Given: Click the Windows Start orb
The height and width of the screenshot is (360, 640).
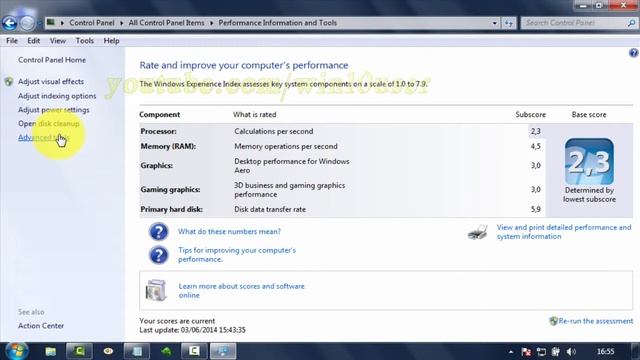Looking at the screenshot, I should tap(17, 351).
